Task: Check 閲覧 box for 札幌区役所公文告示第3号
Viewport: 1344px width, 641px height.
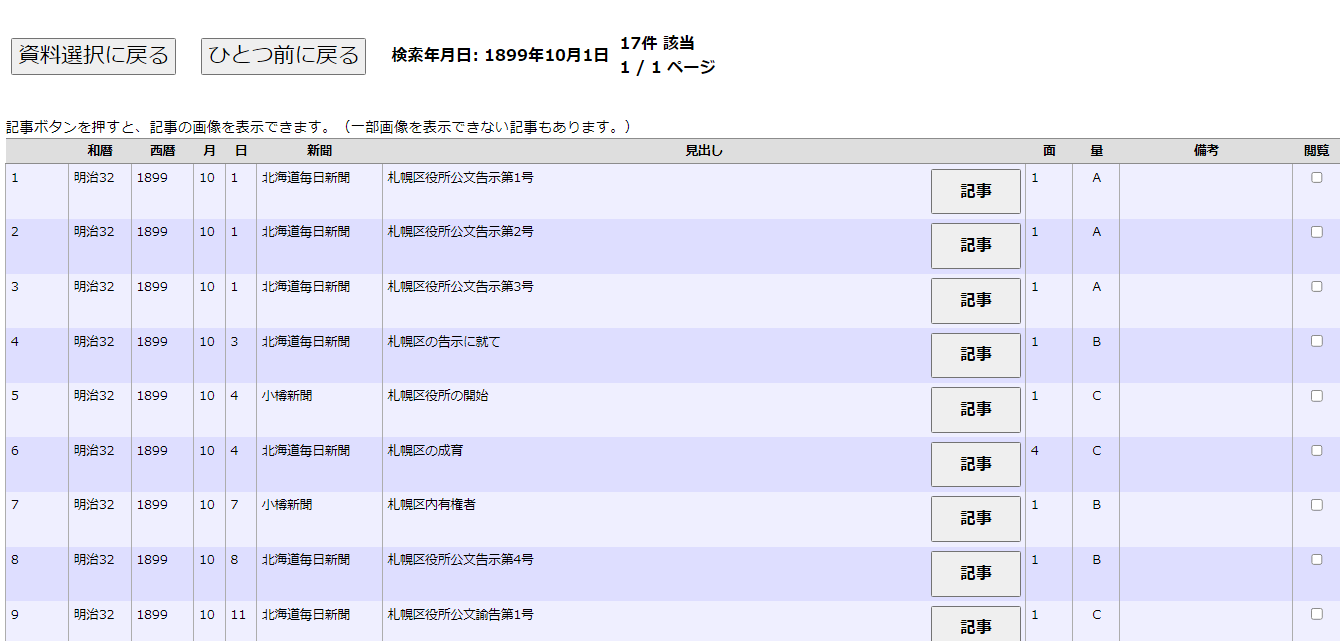Action: point(1317,286)
